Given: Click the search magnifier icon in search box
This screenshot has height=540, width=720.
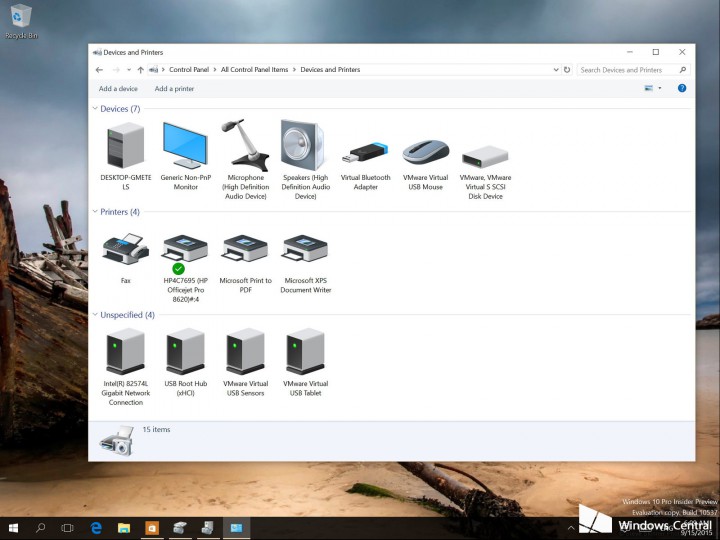Looking at the screenshot, I should 683,70.
